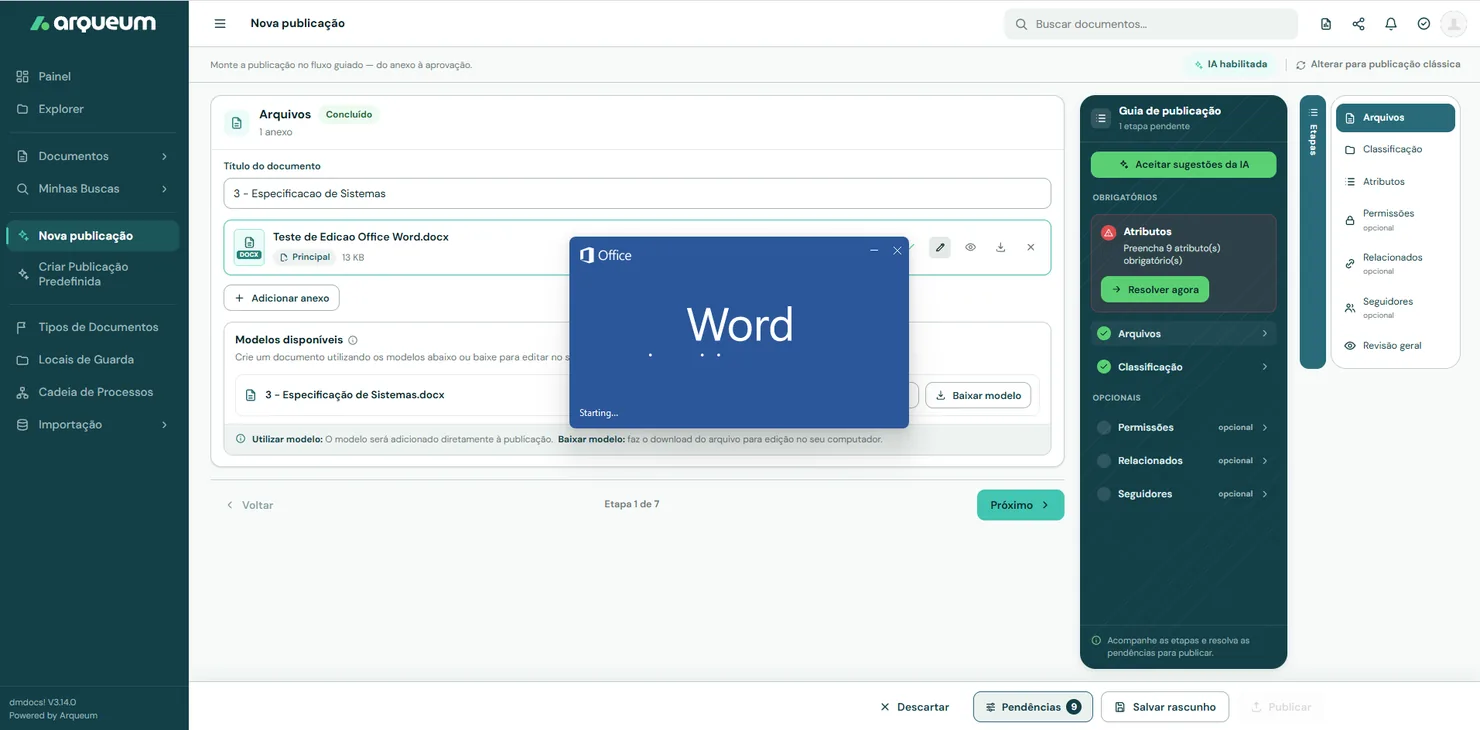Expand Arquivos row in publication guide

point(1183,334)
